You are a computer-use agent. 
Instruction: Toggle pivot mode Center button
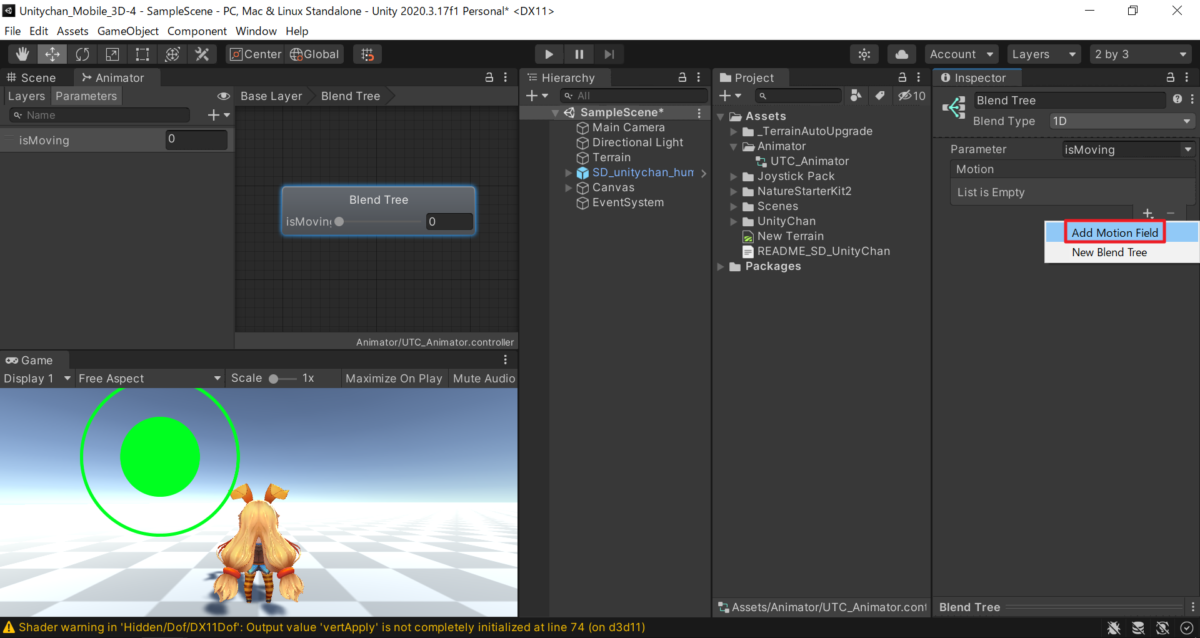pyautogui.click(x=256, y=54)
